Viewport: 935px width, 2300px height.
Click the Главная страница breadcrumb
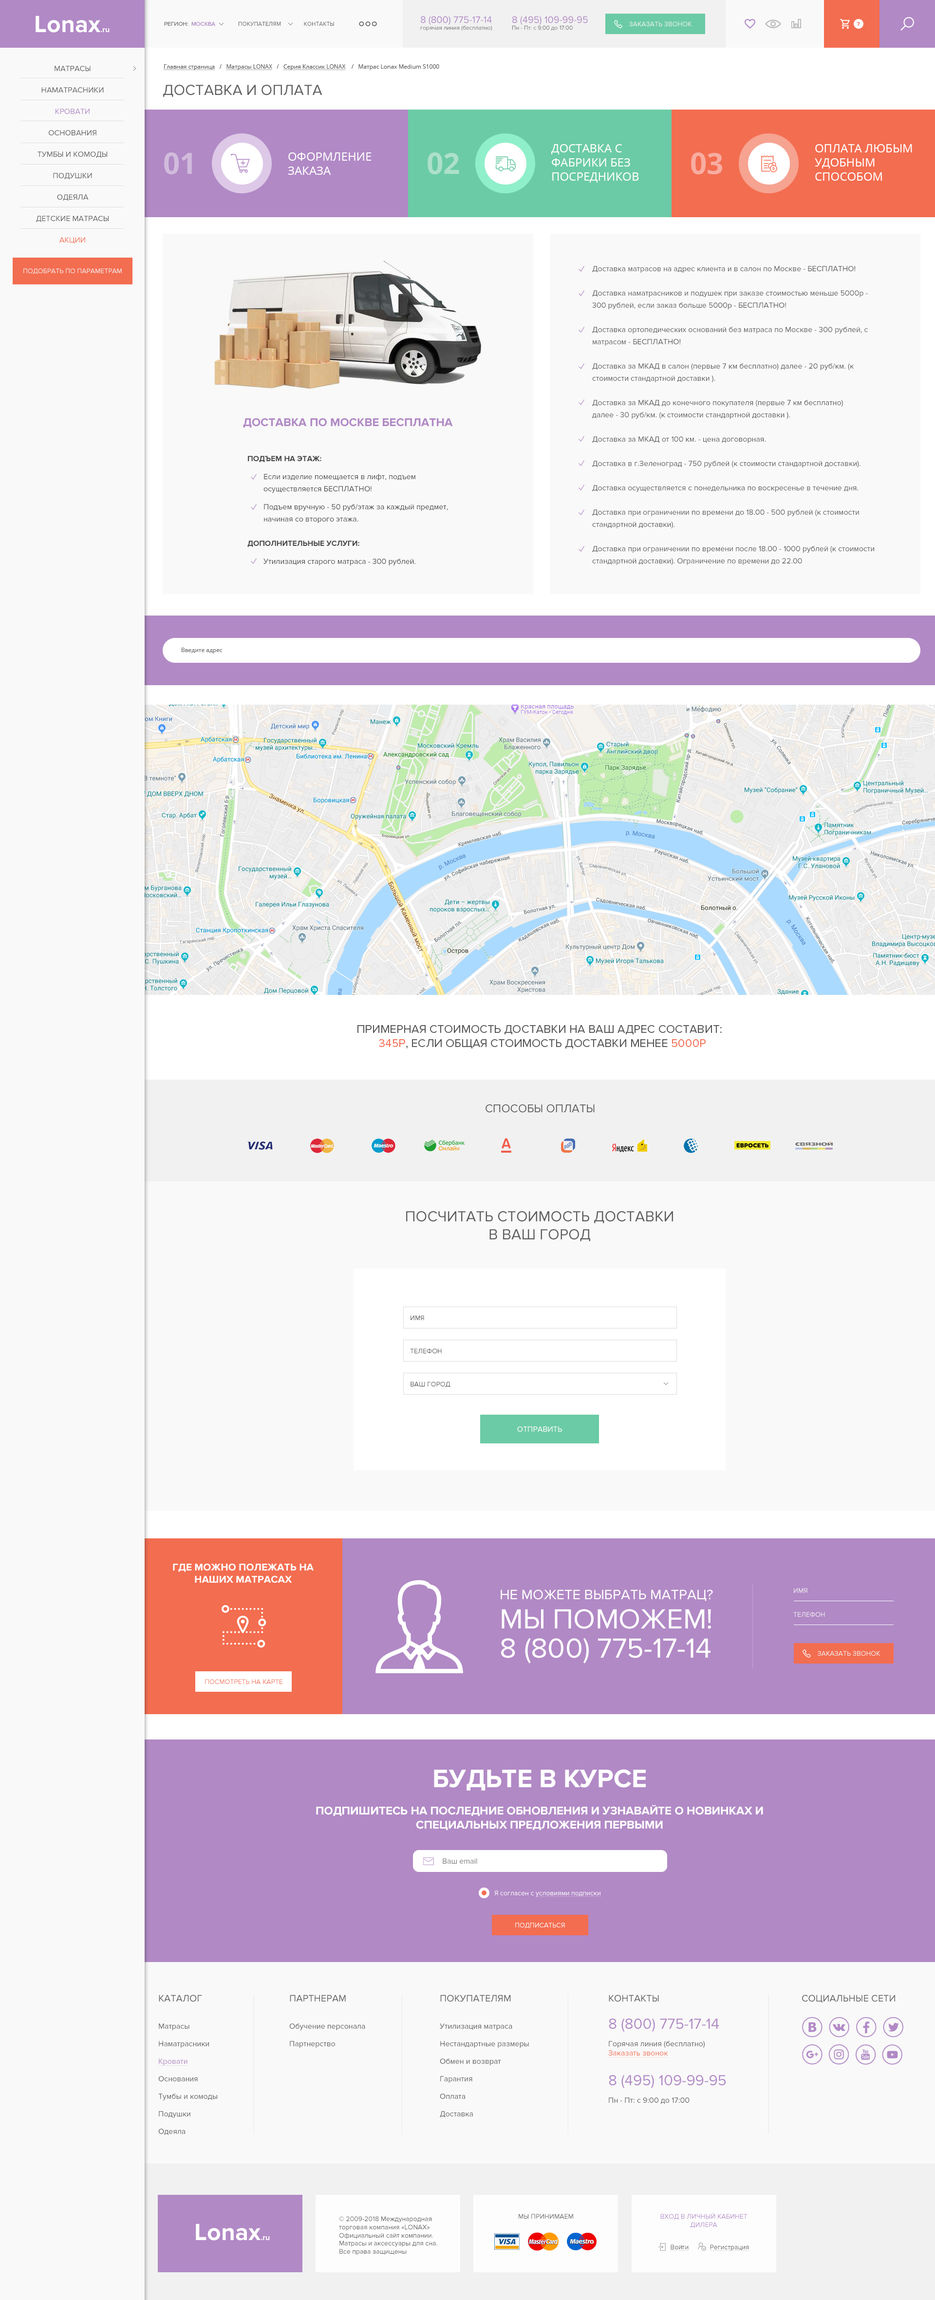[189, 67]
